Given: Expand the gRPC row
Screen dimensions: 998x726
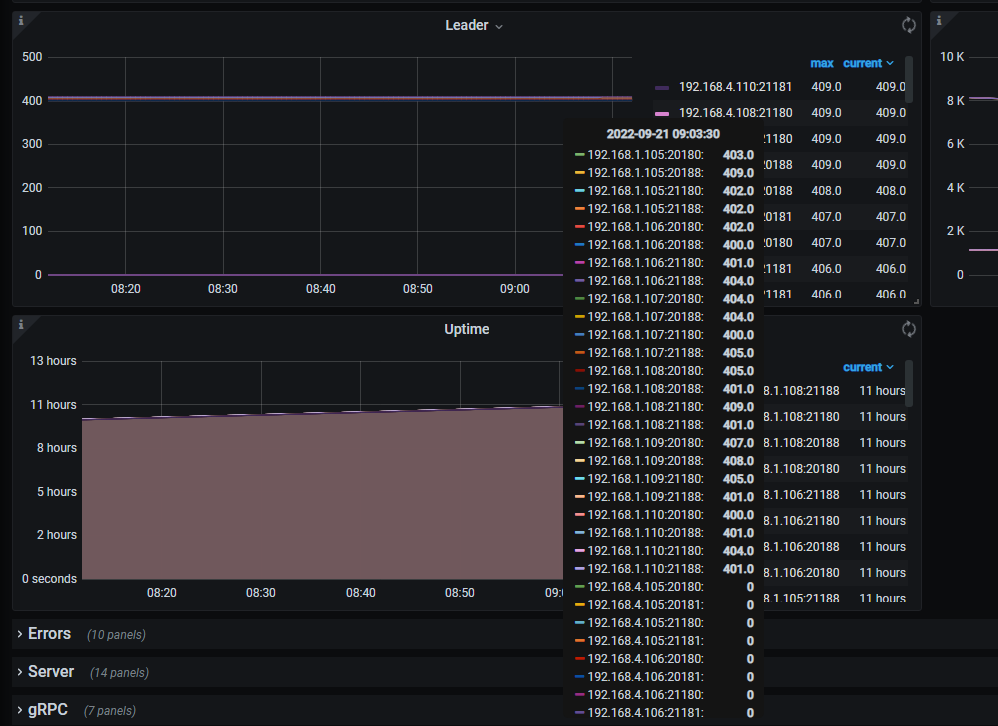Looking at the screenshot, I should (48, 710).
